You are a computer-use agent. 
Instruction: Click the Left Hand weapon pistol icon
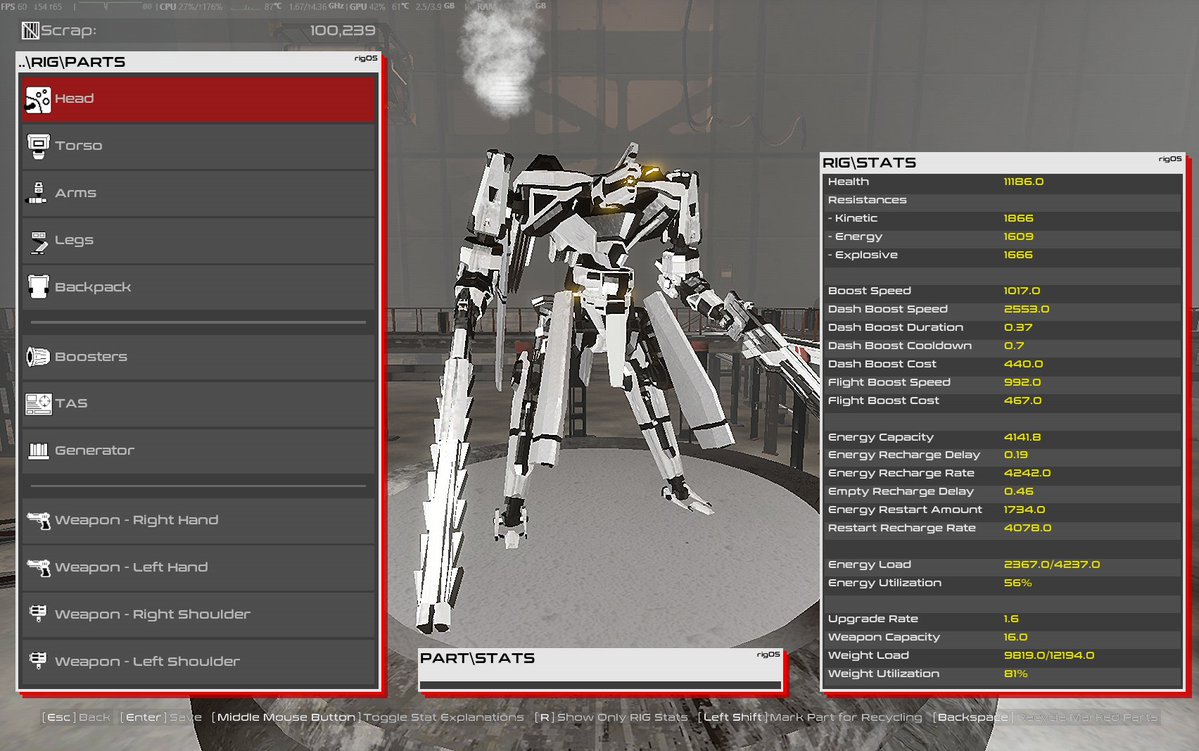(38, 567)
